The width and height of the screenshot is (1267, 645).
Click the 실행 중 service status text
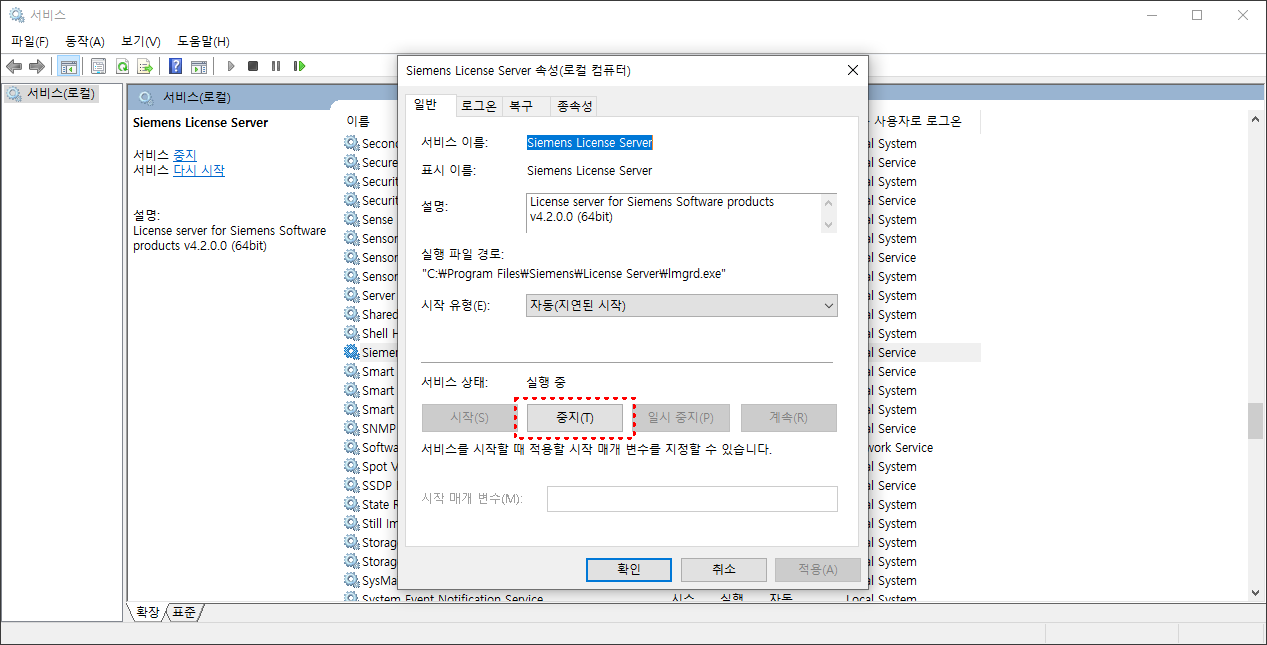coord(548,382)
